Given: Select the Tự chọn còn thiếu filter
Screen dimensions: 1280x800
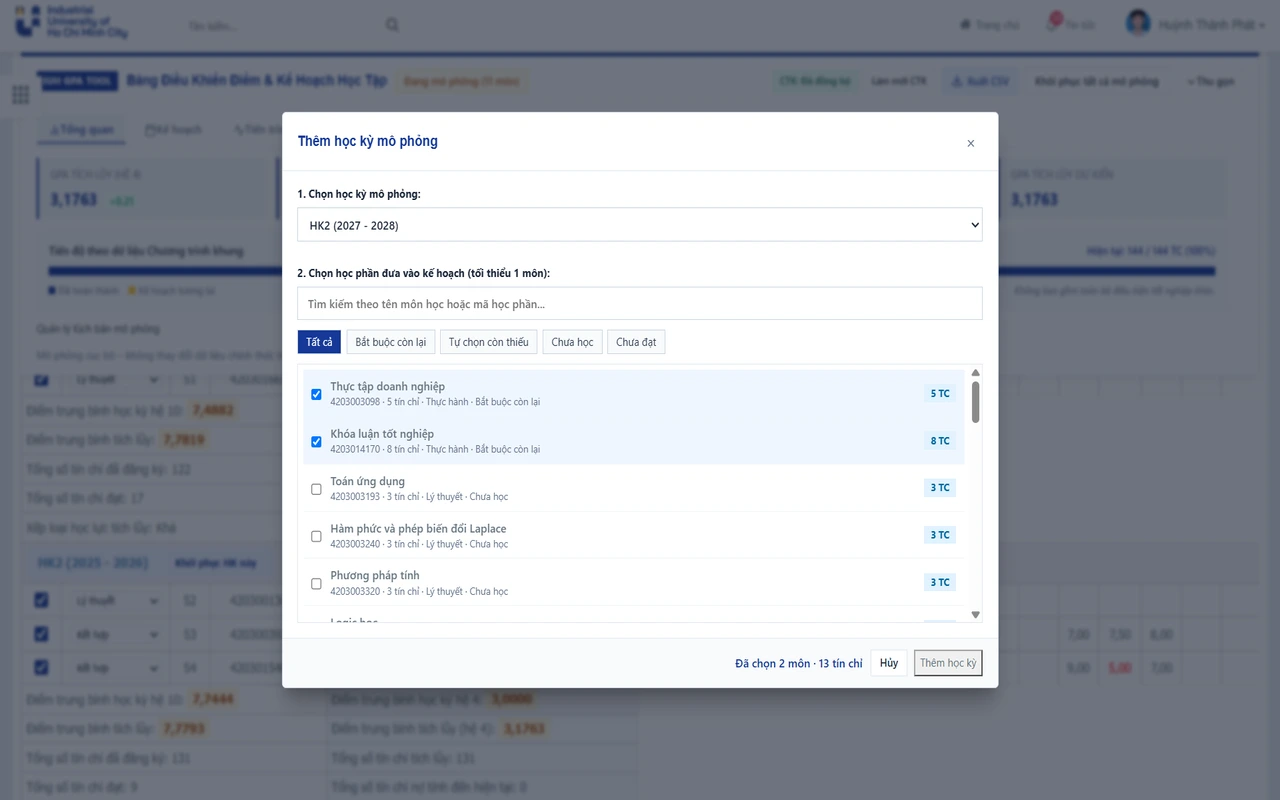Looking at the screenshot, I should 488,342.
